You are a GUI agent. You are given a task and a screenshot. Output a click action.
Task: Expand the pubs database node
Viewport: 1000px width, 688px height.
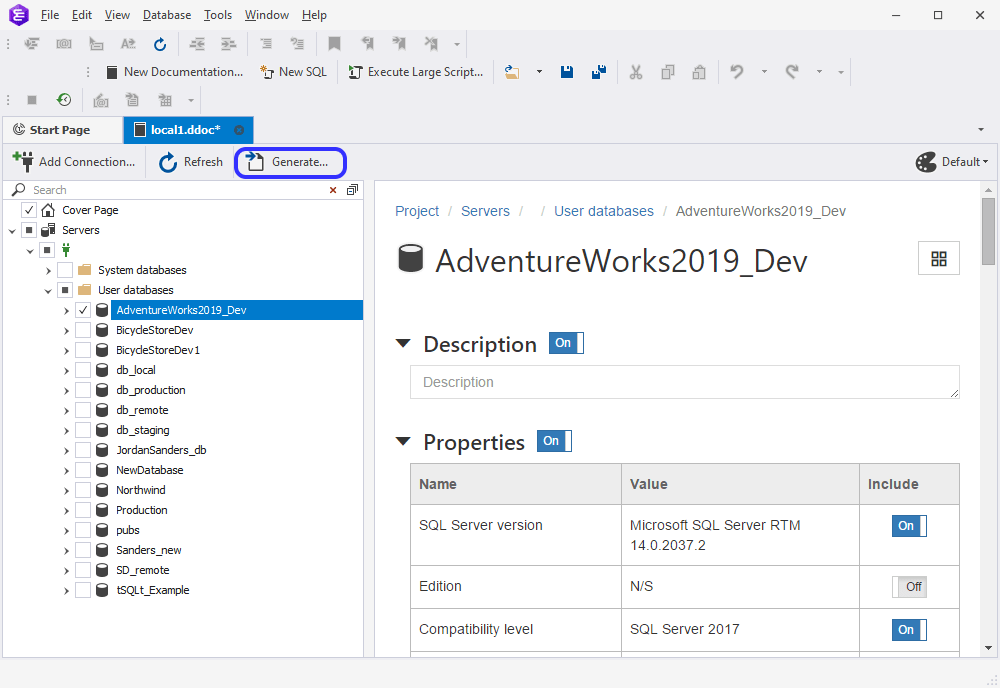(x=66, y=531)
